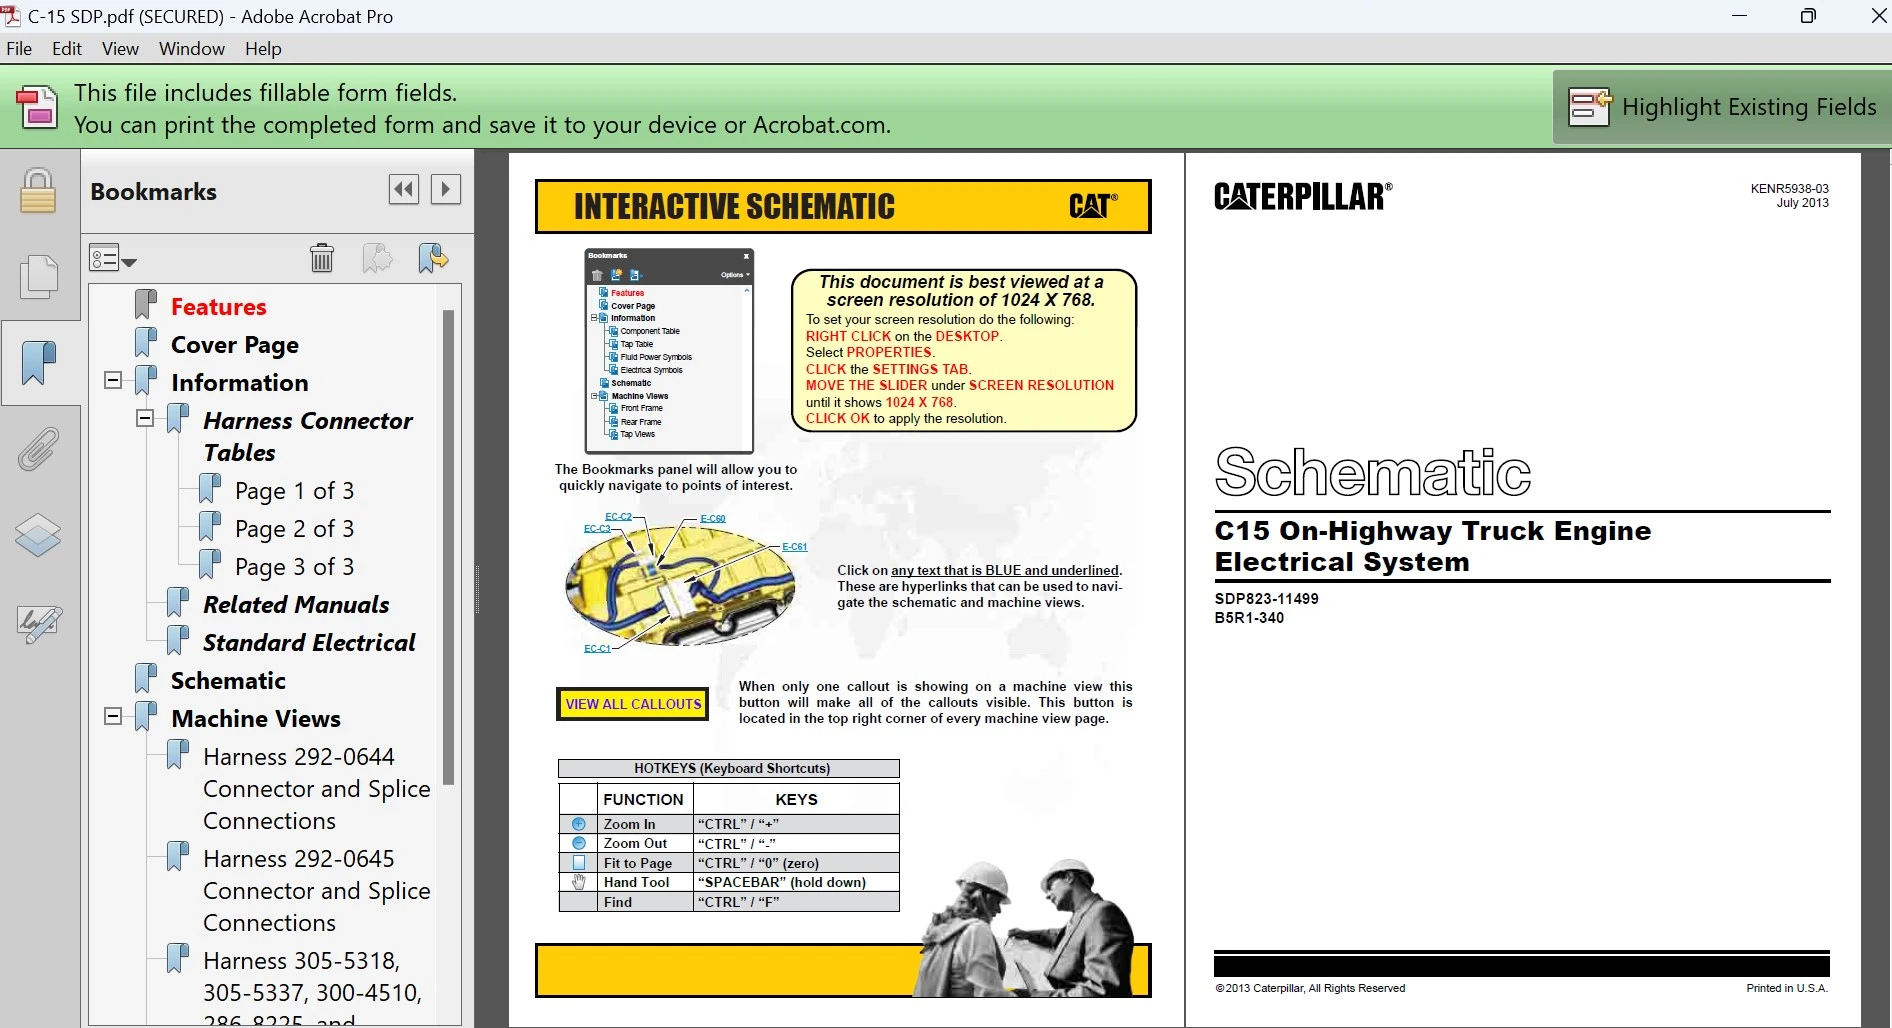The image size is (1892, 1028).
Task: Open the View menu
Action: click(120, 48)
